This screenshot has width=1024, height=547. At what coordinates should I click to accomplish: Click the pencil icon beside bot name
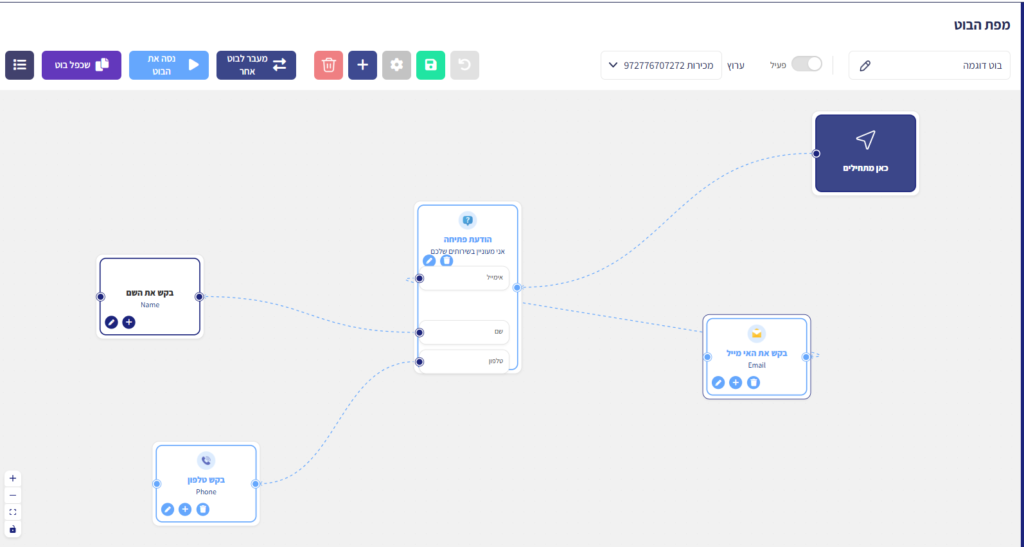(865, 66)
